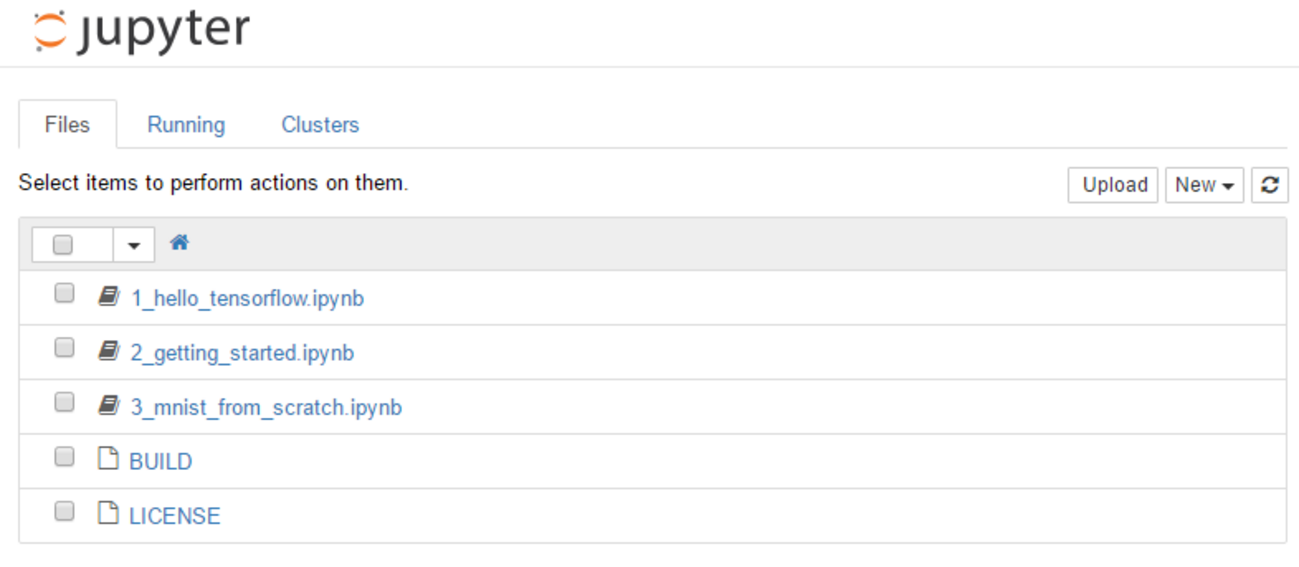Click the notebook icon beside 3_mnist_from_scratch.ipynb
This screenshot has width=1299, height=567.
[108, 406]
